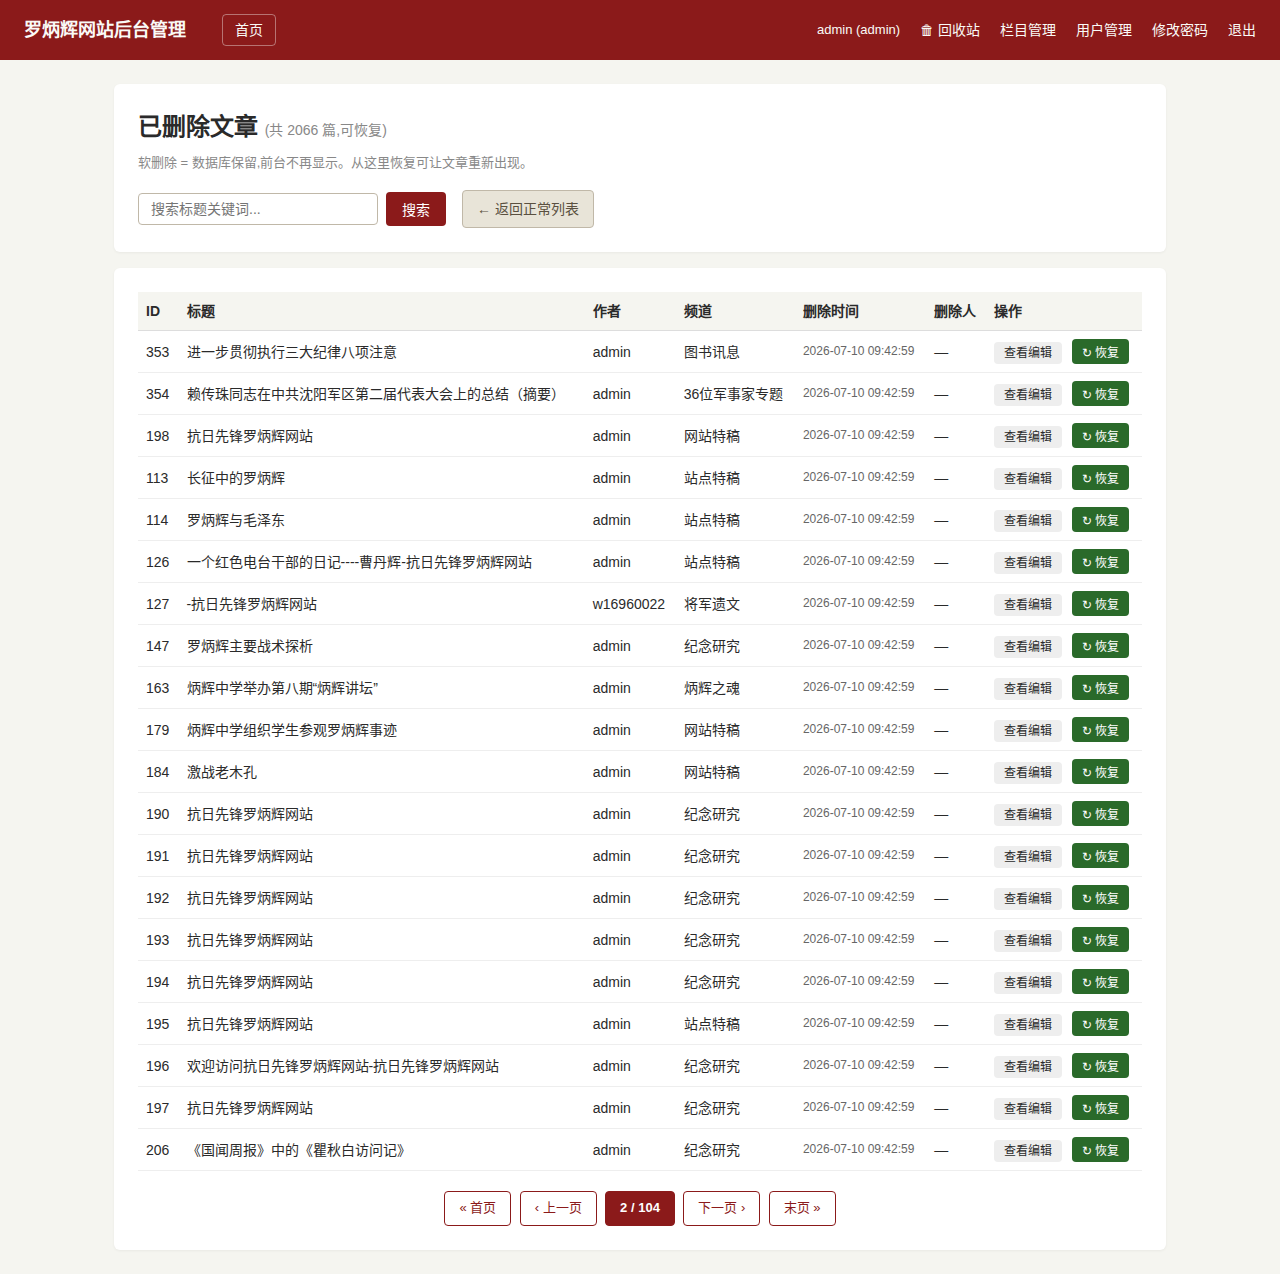The width and height of the screenshot is (1280, 1274).
Task: Click title 炳辉中学举办第八期"炳辉讲坛"
Action: click(282, 688)
